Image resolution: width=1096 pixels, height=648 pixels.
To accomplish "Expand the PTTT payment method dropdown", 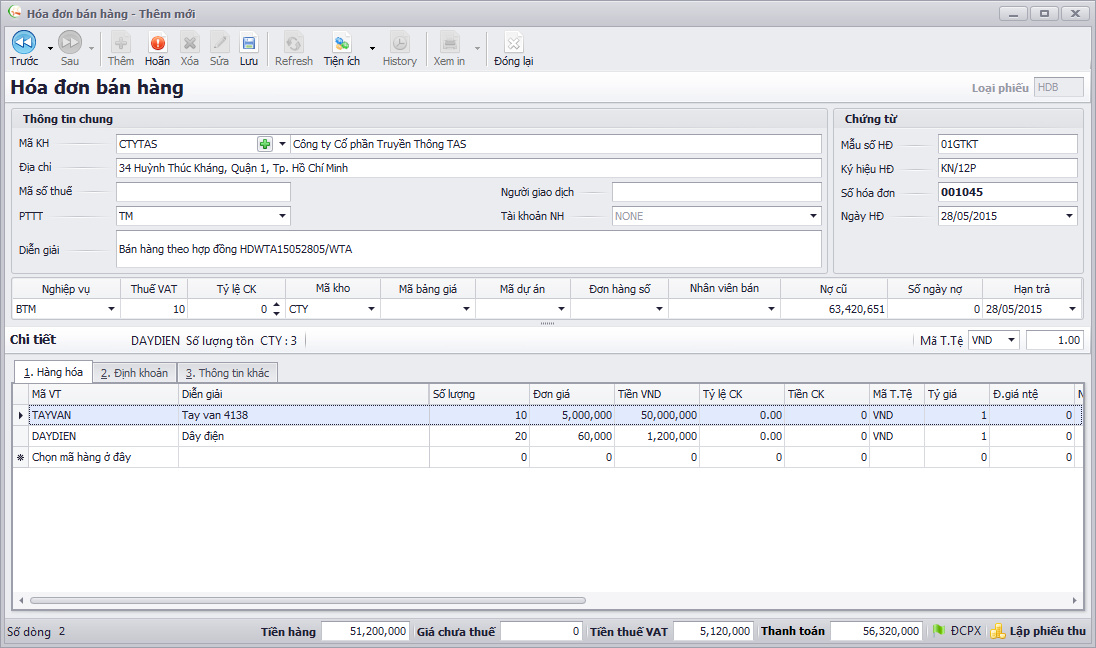I will [x=283, y=216].
